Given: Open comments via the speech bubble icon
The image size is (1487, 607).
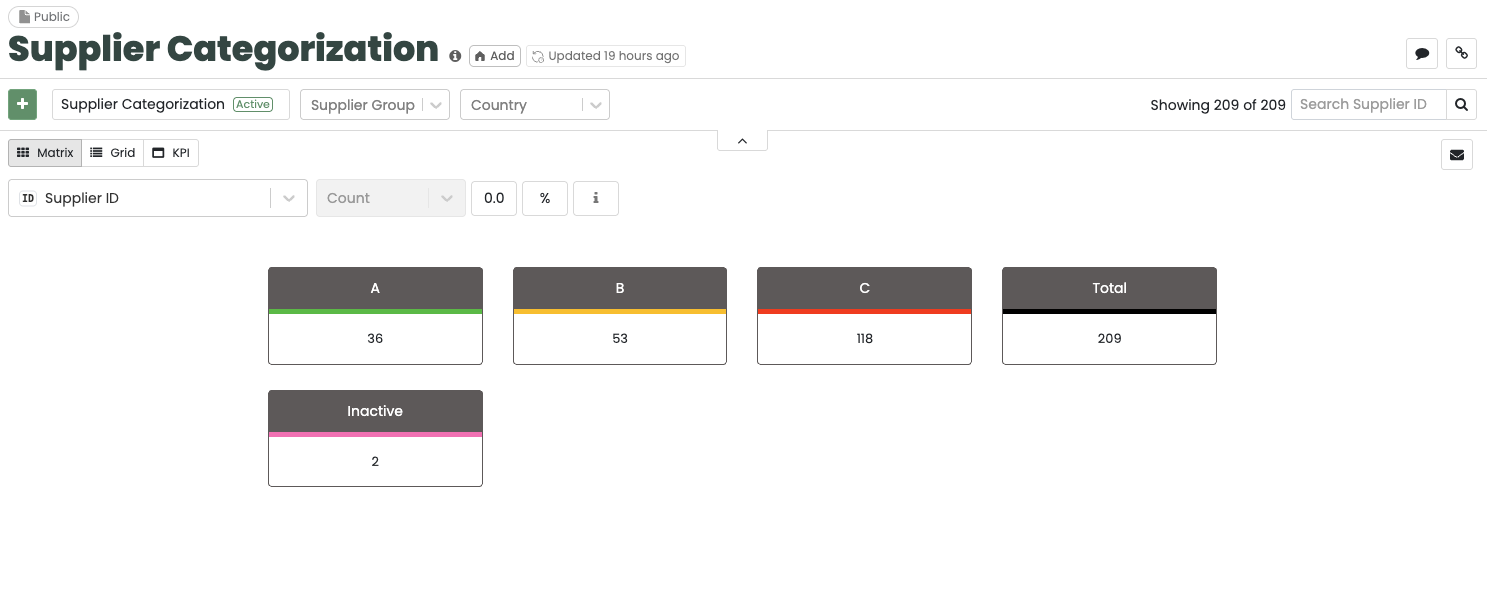Looking at the screenshot, I should coord(1421,53).
